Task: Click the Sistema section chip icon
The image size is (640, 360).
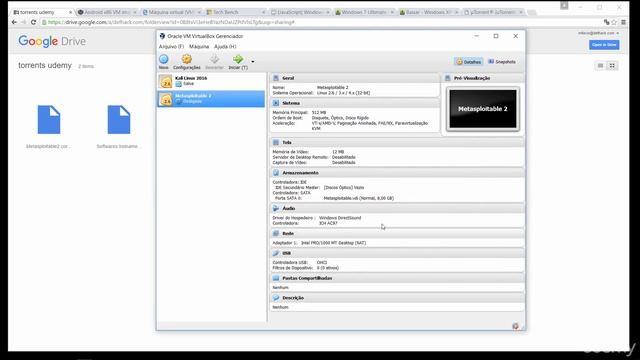Action: [276, 103]
